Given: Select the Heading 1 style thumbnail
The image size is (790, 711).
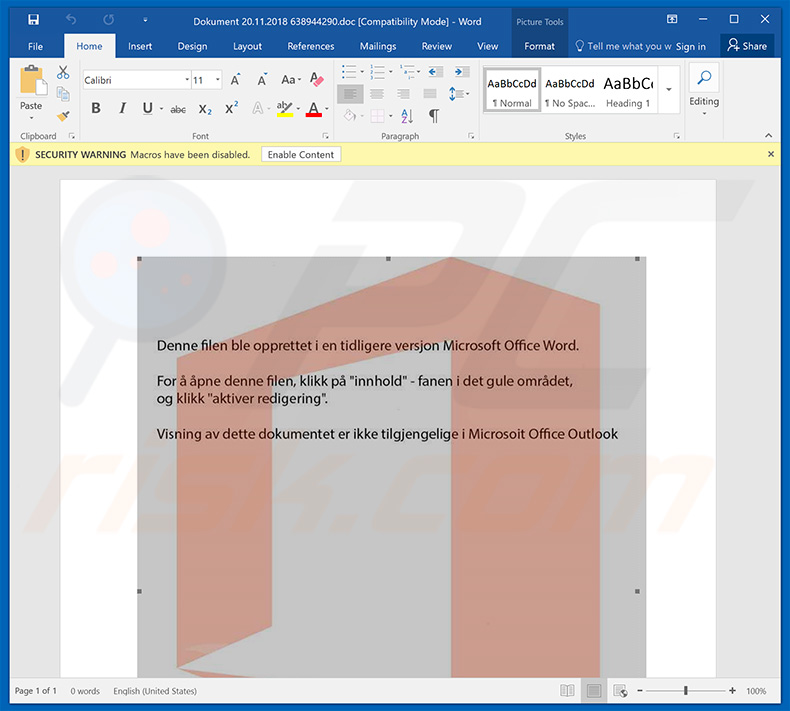Looking at the screenshot, I should tap(628, 92).
